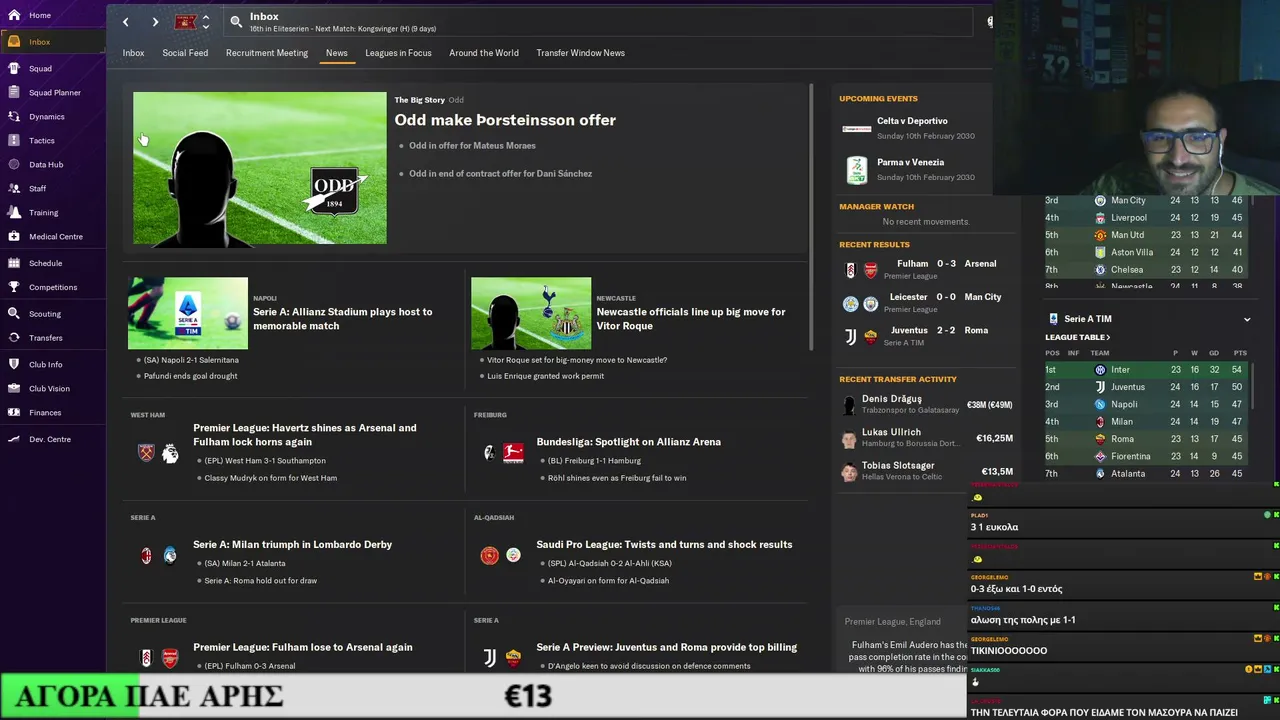Click Serie A TIM league logo in overlay
This screenshot has height=720, width=1280.
point(1053,319)
